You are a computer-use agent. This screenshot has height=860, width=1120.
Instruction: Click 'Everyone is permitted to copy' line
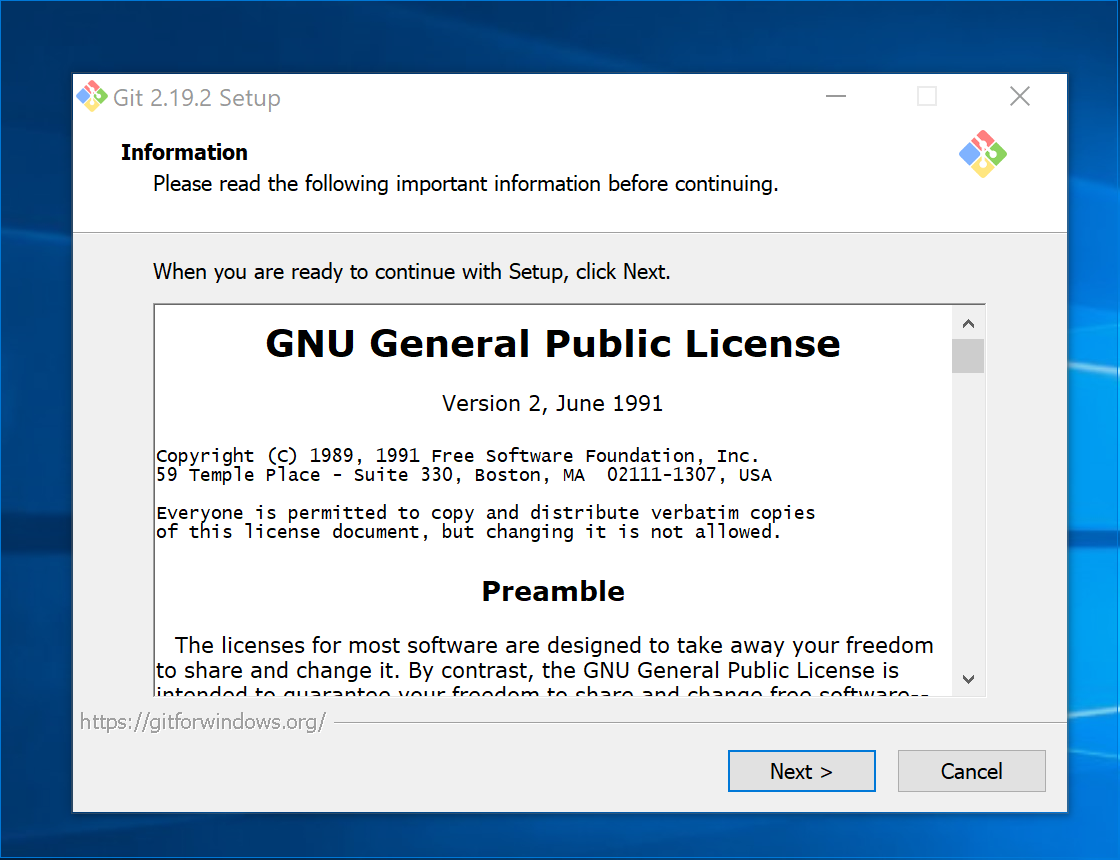pos(486,513)
